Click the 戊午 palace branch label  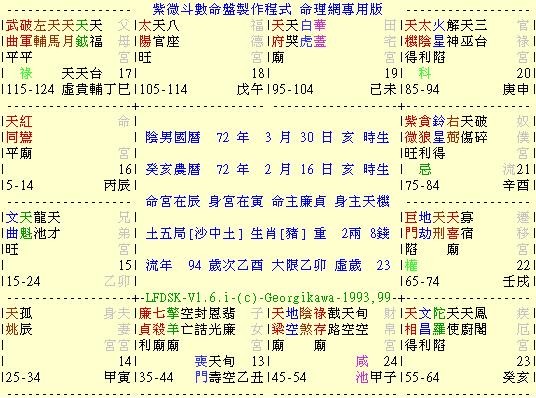250,90
